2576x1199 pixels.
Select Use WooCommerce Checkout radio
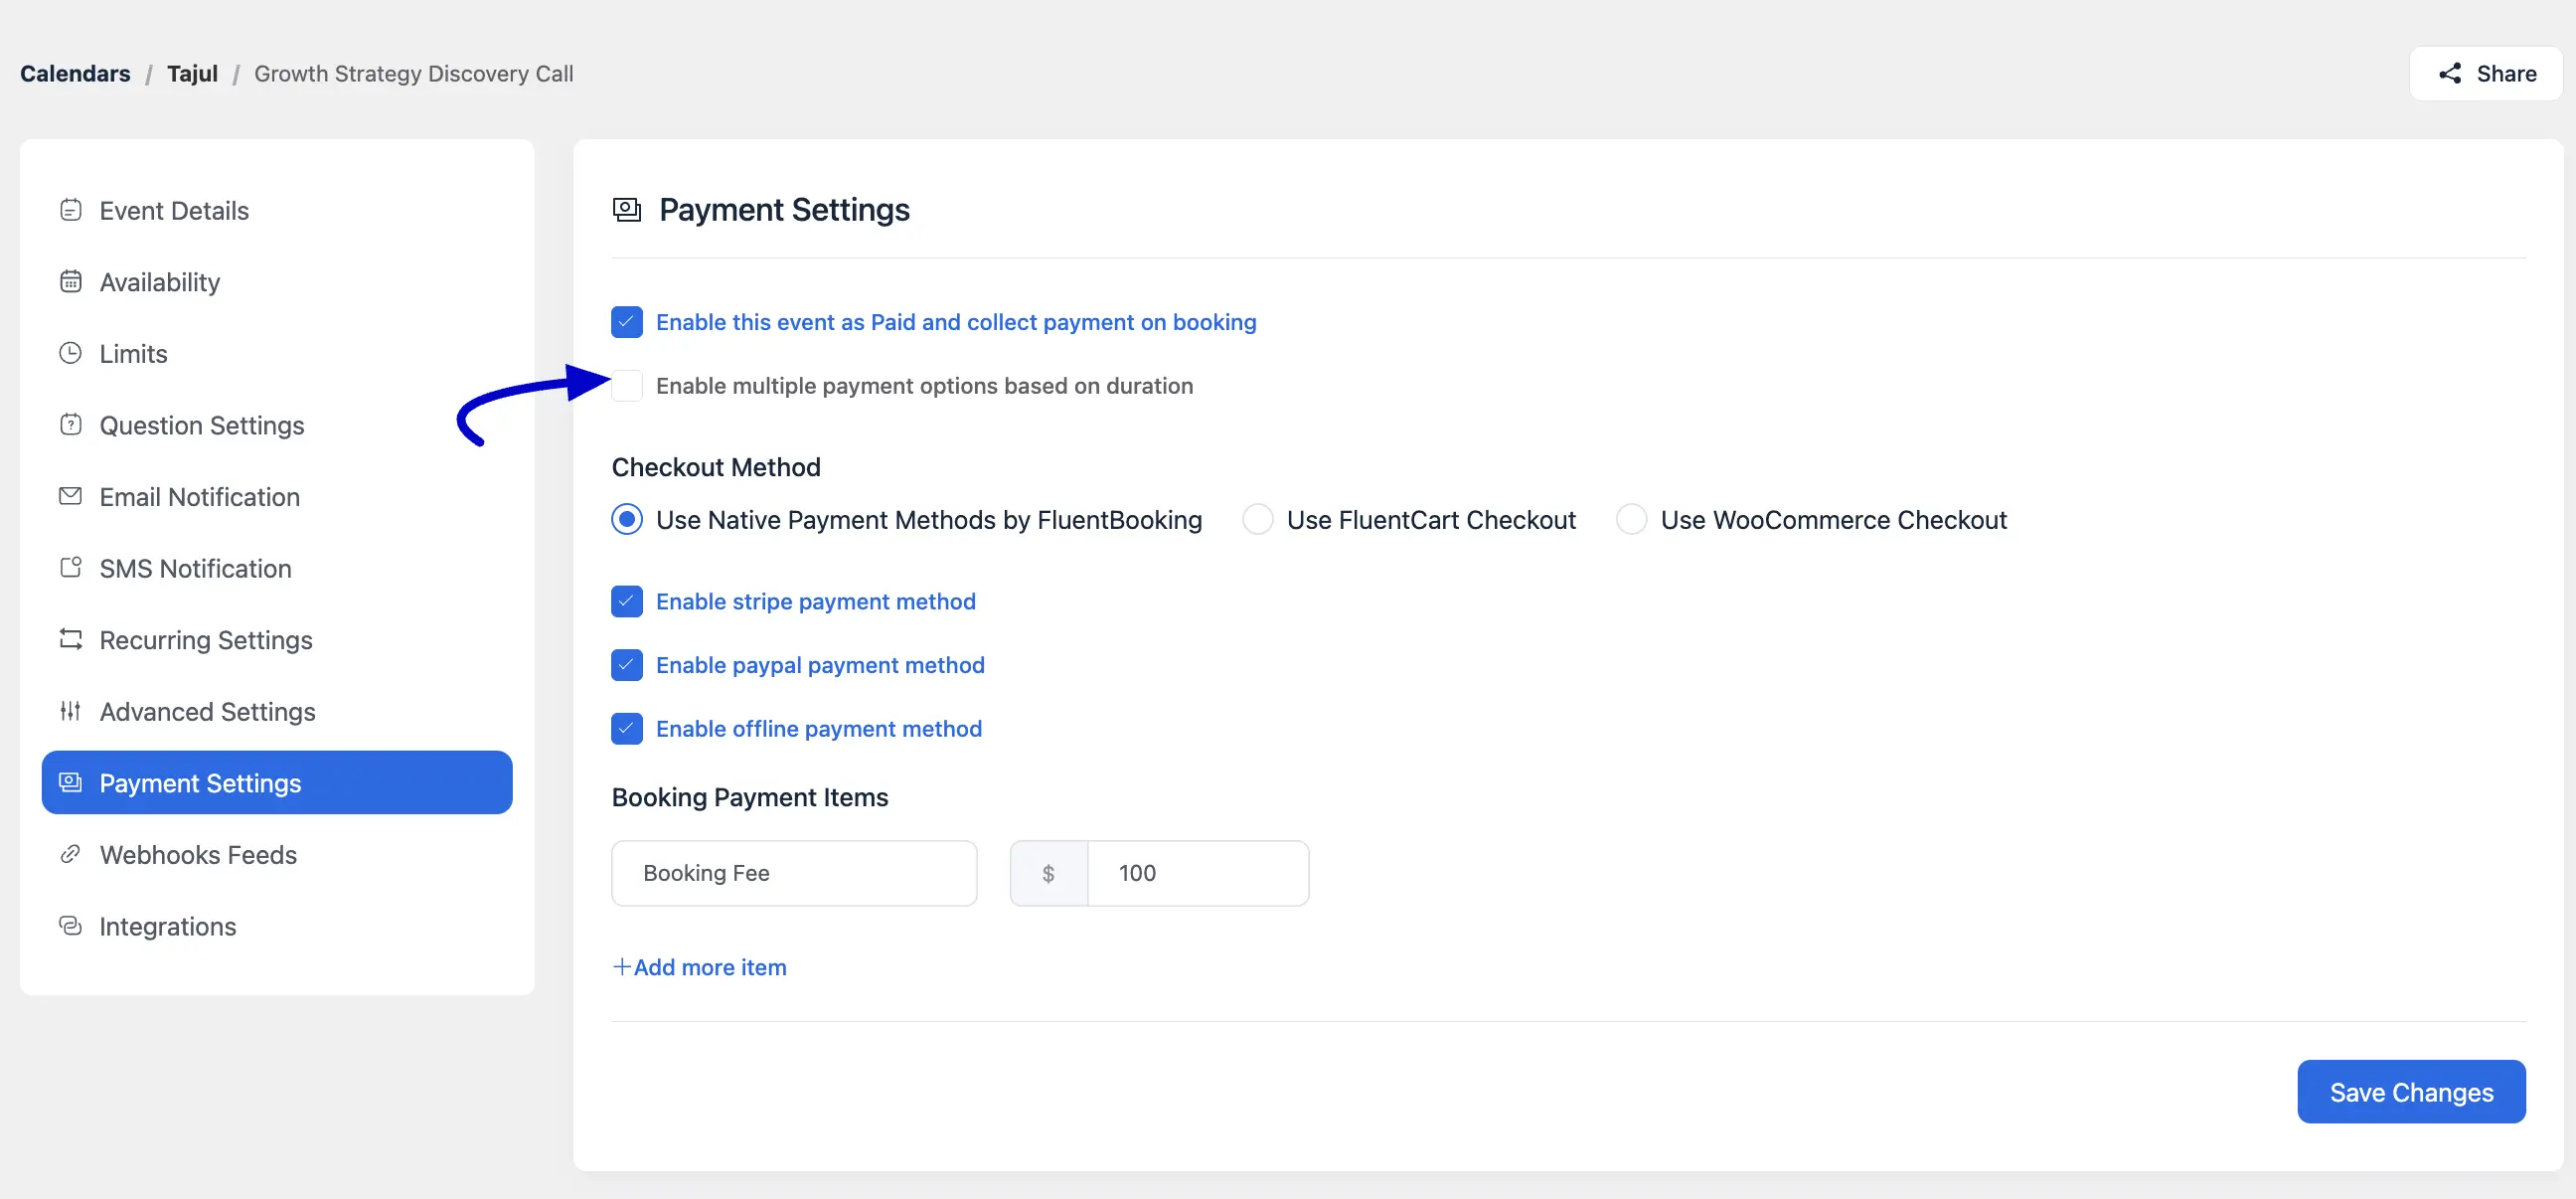tap(1631, 519)
